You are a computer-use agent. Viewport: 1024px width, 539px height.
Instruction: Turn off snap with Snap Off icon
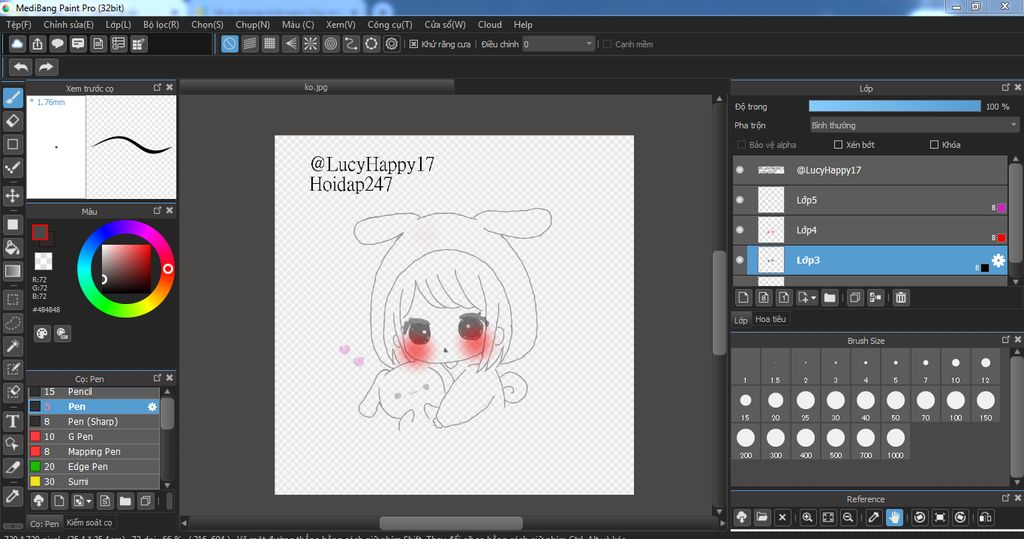pos(229,44)
